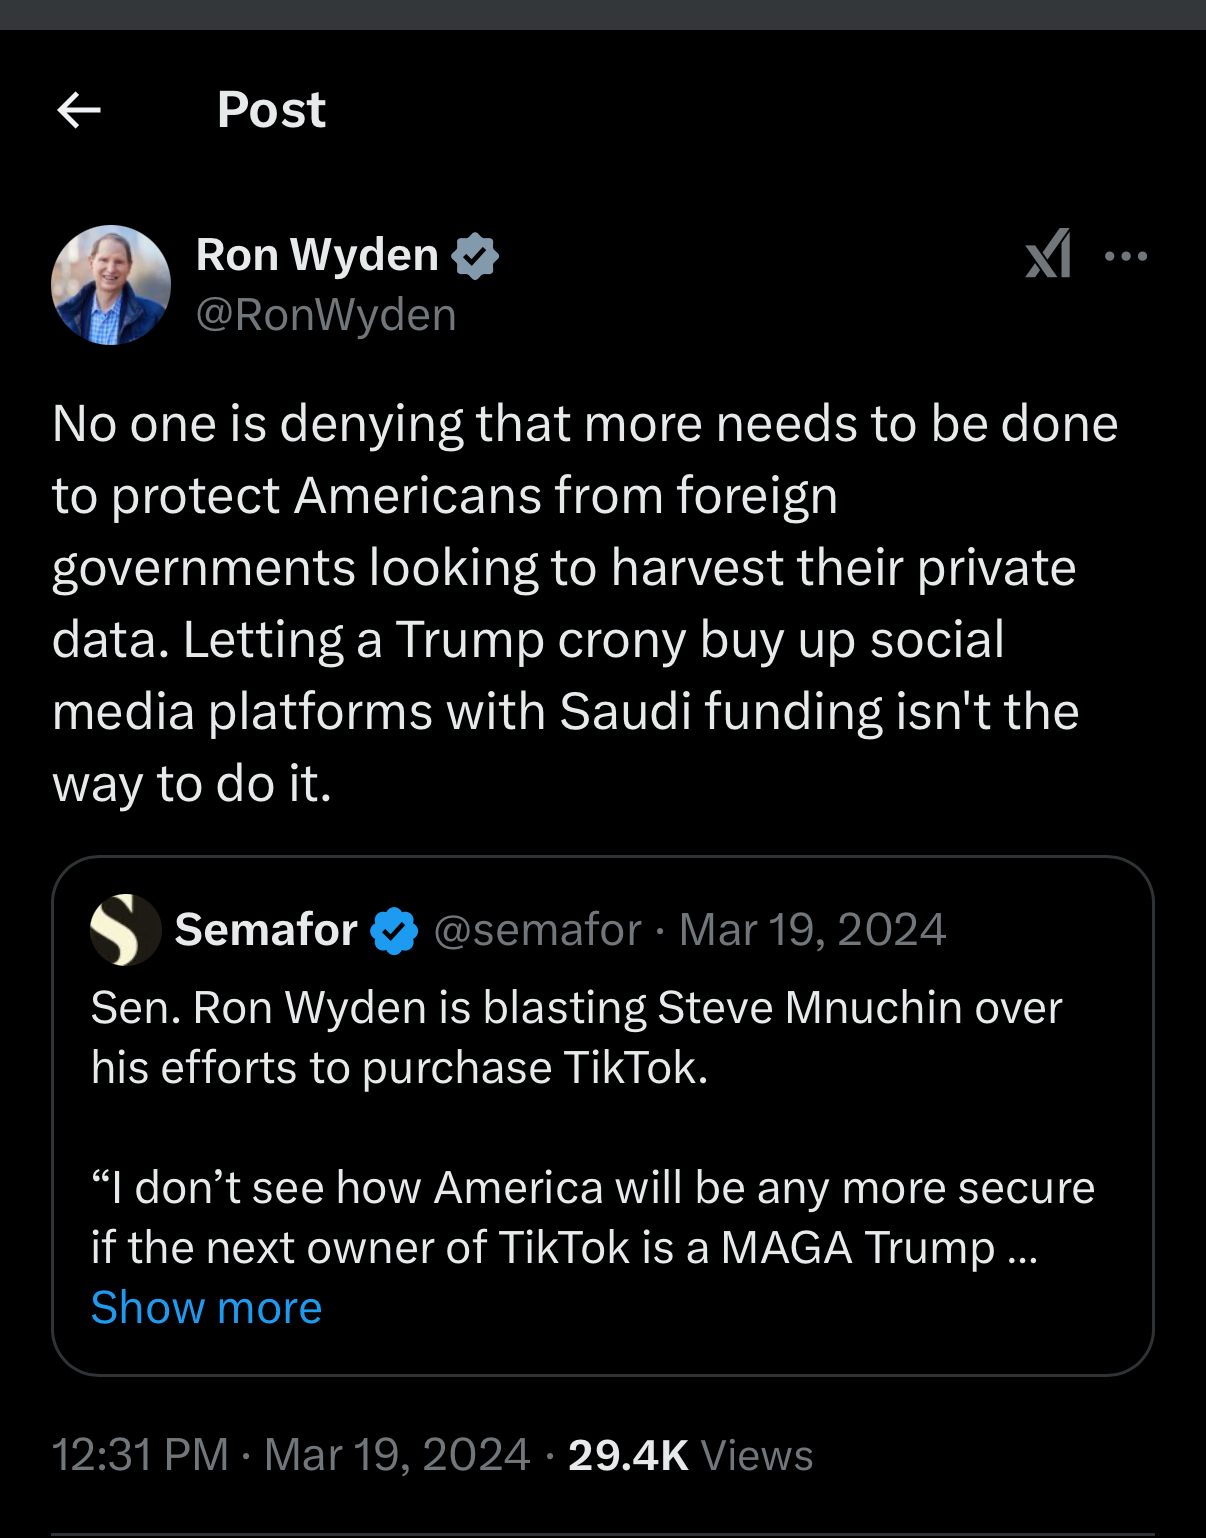
Task: Open the three-dot more options menu
Action: (x=1126, y=256)
